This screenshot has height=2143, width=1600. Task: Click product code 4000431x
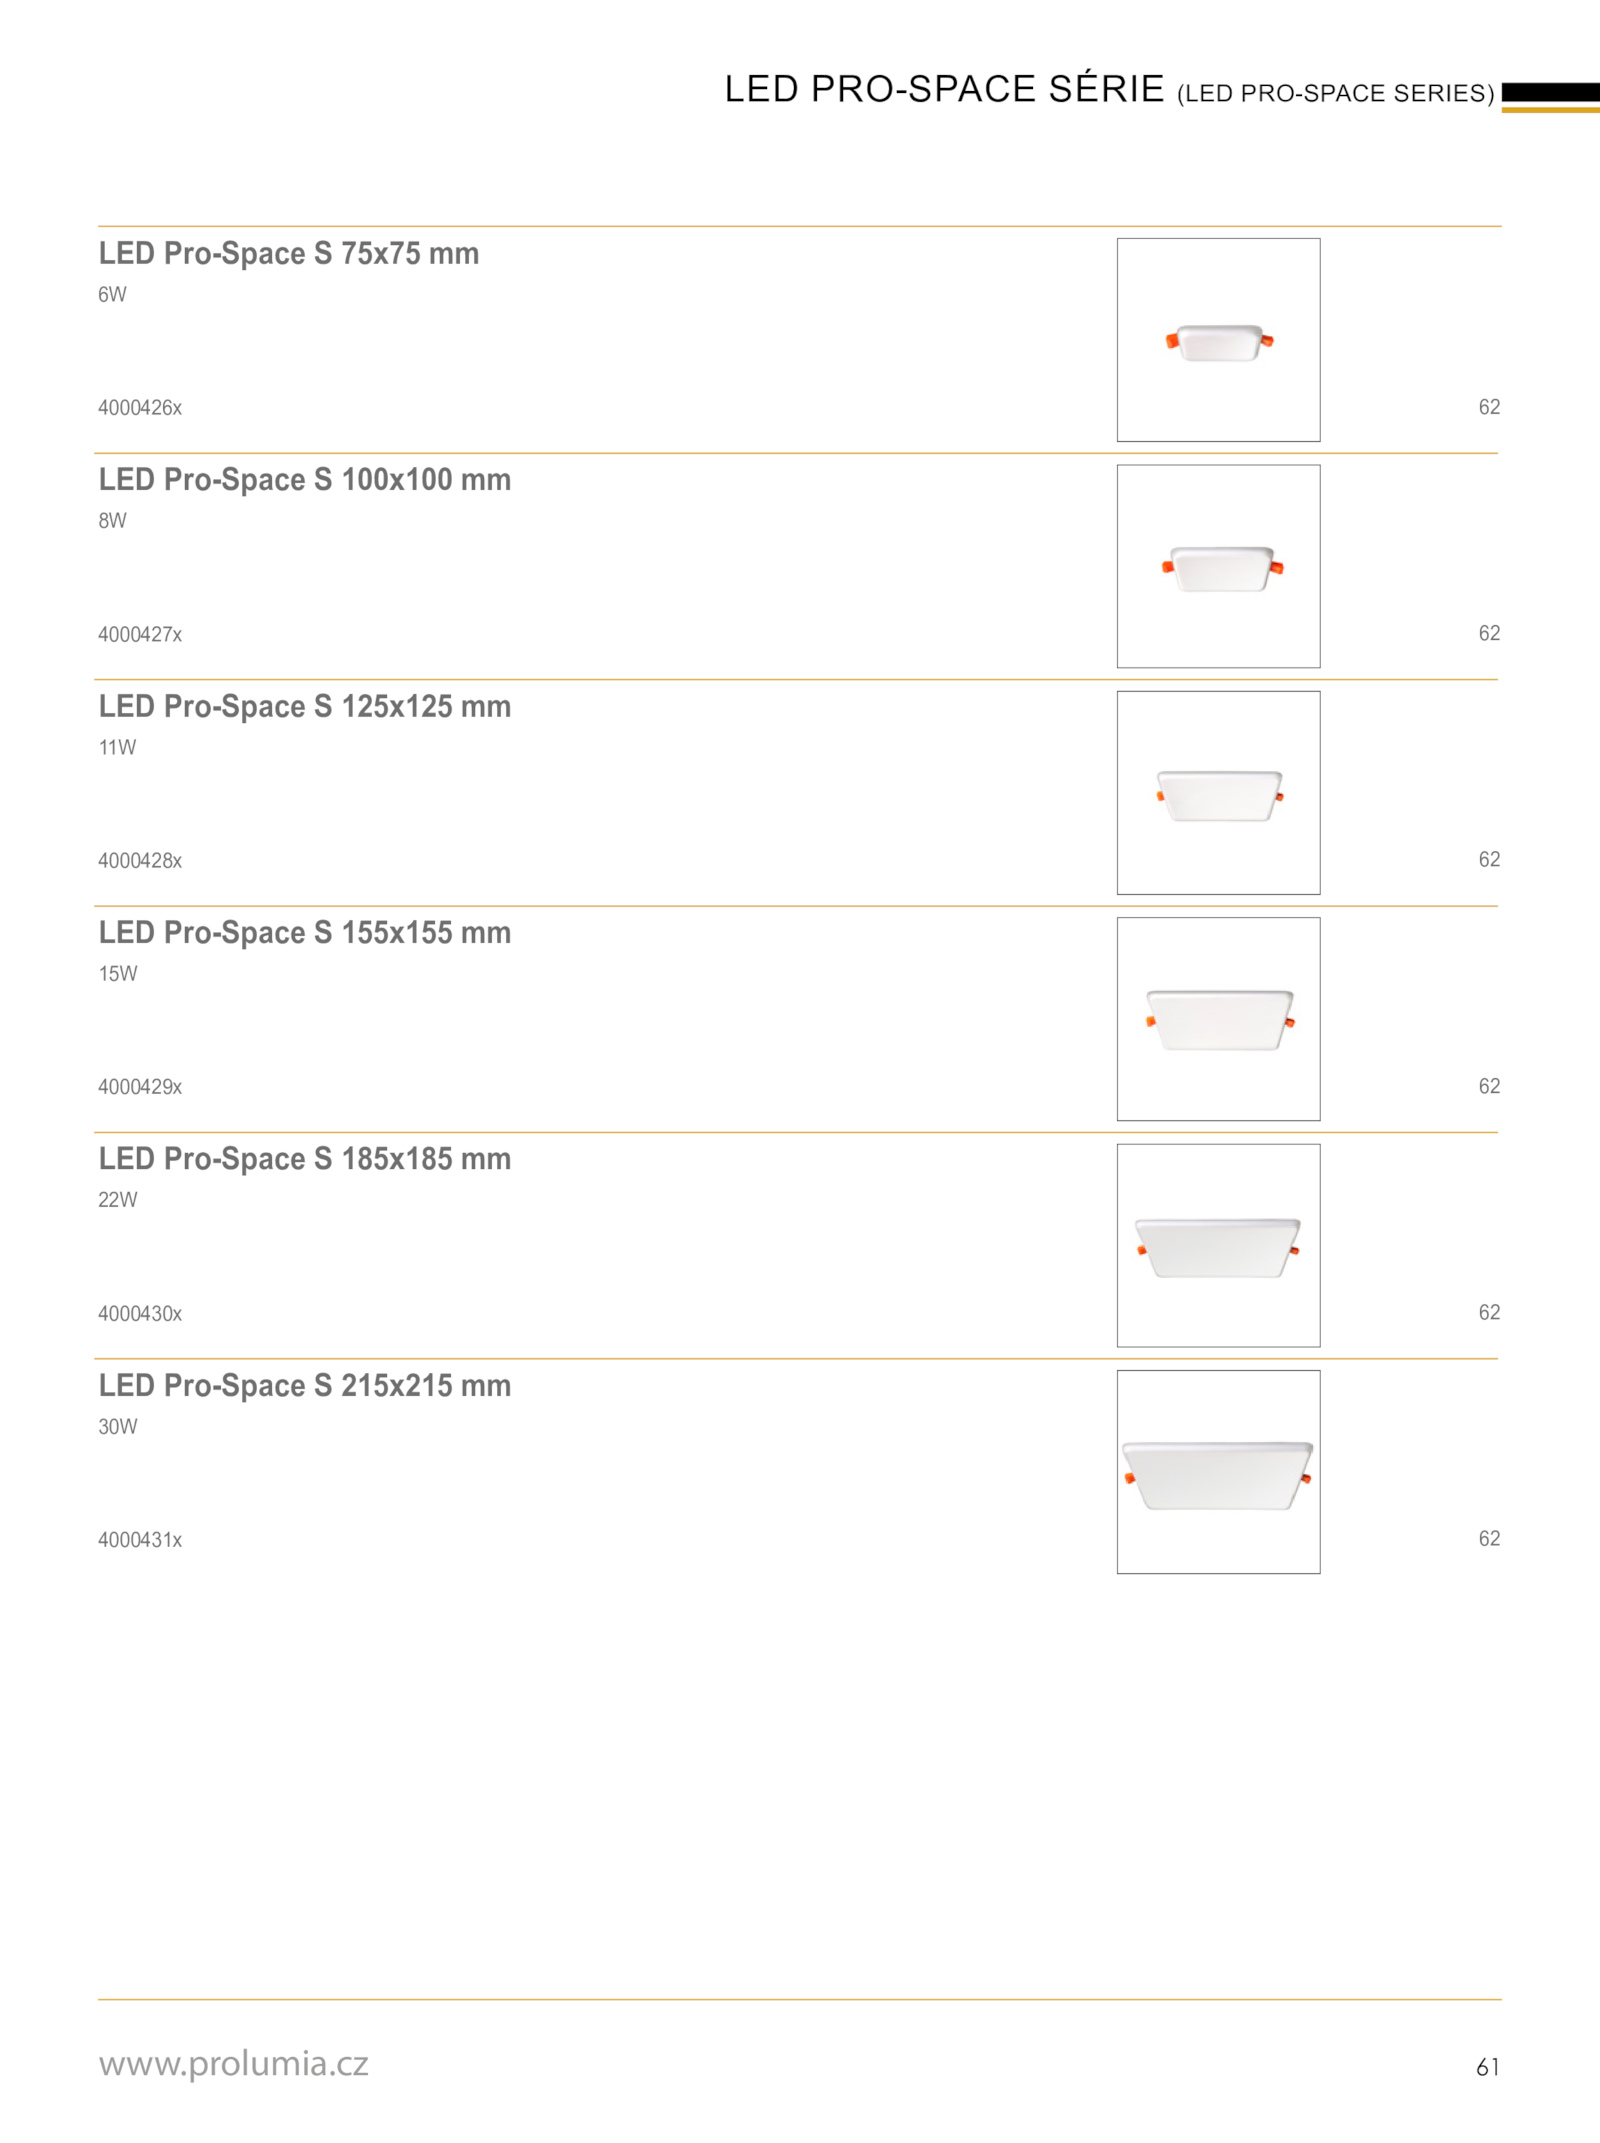pyautogui.click(x=140, y=1540)
